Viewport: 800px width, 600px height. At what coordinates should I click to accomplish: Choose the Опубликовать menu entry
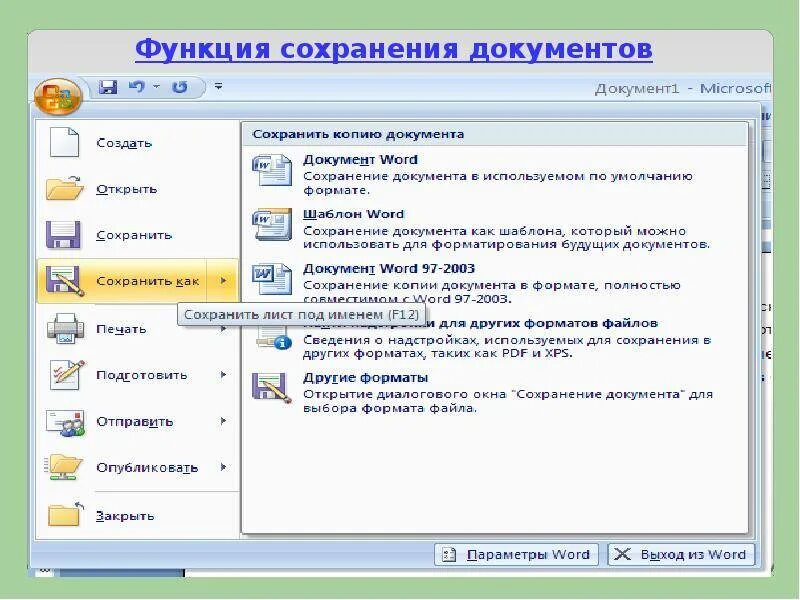[x=138, y=467]
